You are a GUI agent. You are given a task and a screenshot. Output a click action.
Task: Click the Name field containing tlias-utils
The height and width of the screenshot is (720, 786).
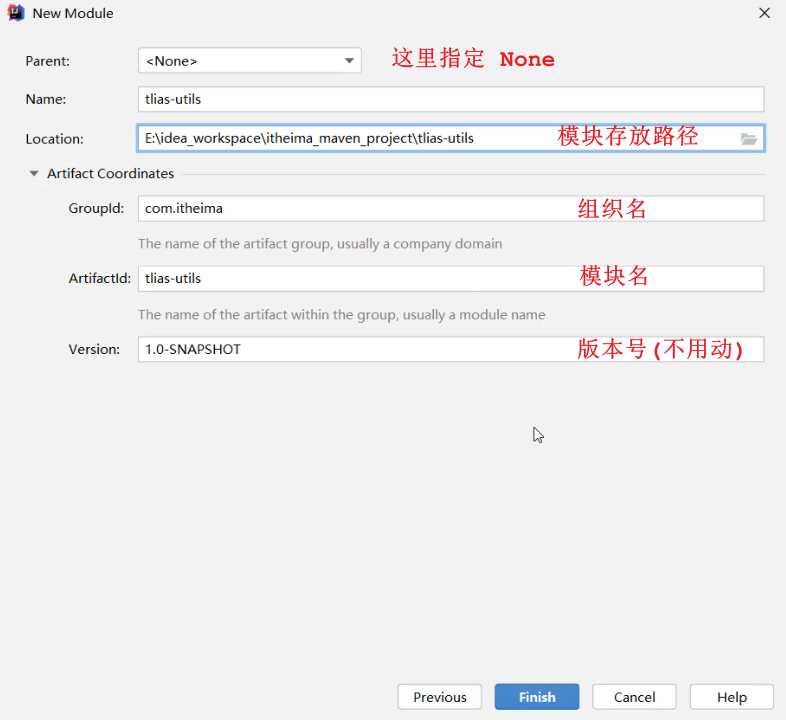point(450,99)
